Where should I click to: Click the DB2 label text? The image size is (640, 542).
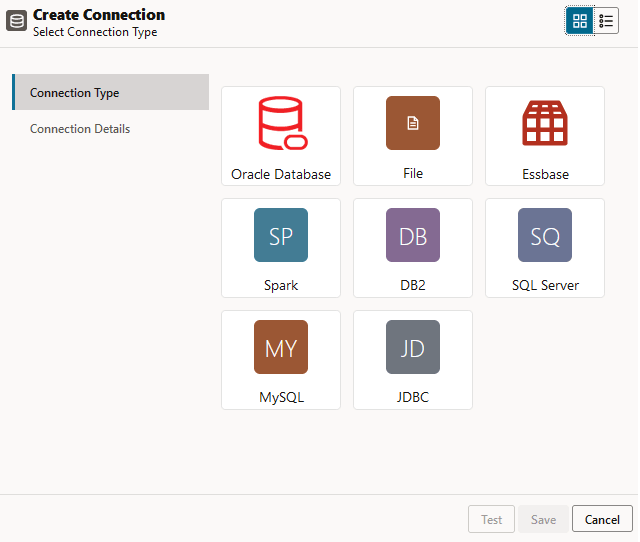point(413,285)
